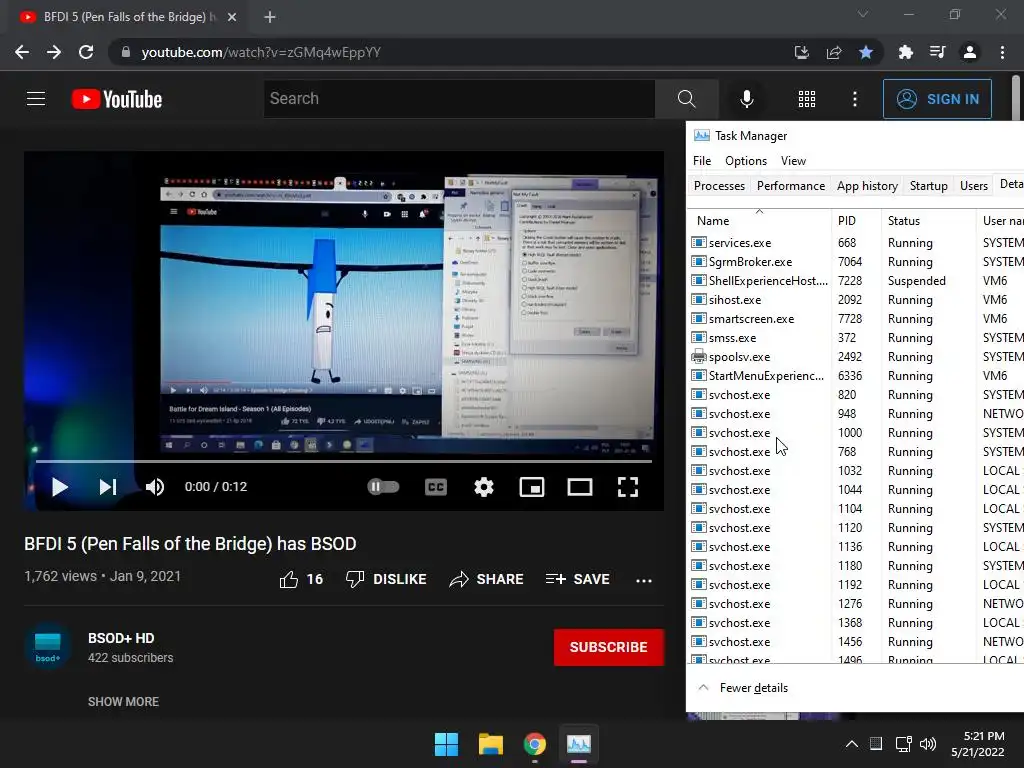Play the video
The image size is (1024, 768).
(x=59, y=487)
